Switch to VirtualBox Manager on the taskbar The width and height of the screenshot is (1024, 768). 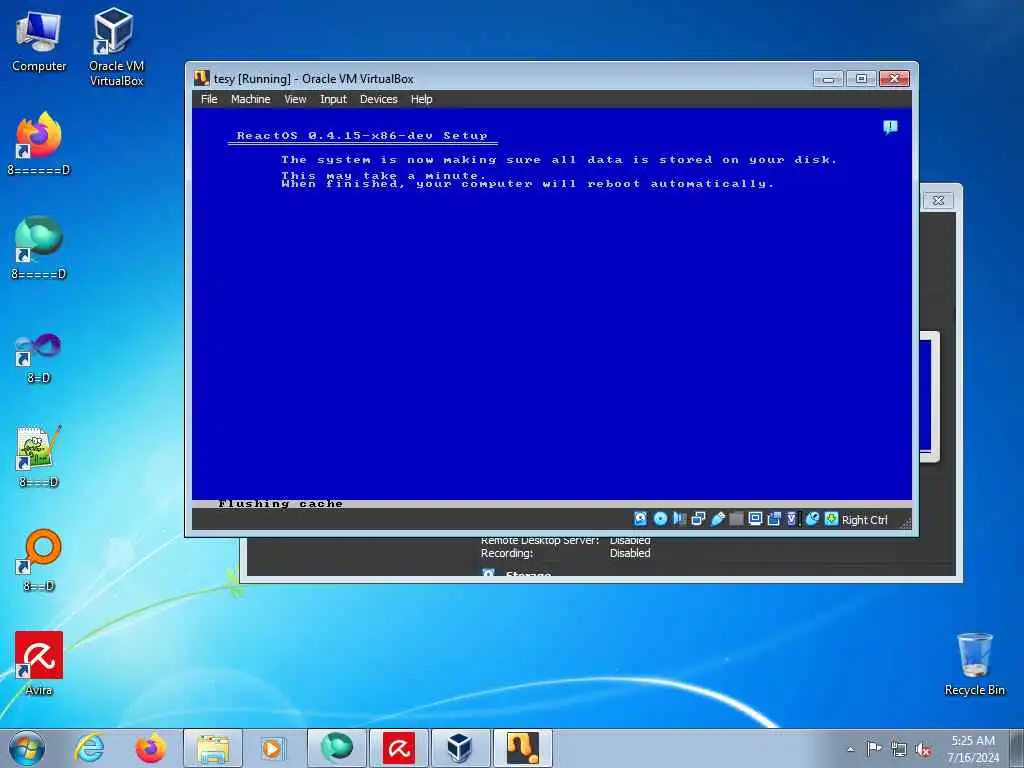[460, 748]
